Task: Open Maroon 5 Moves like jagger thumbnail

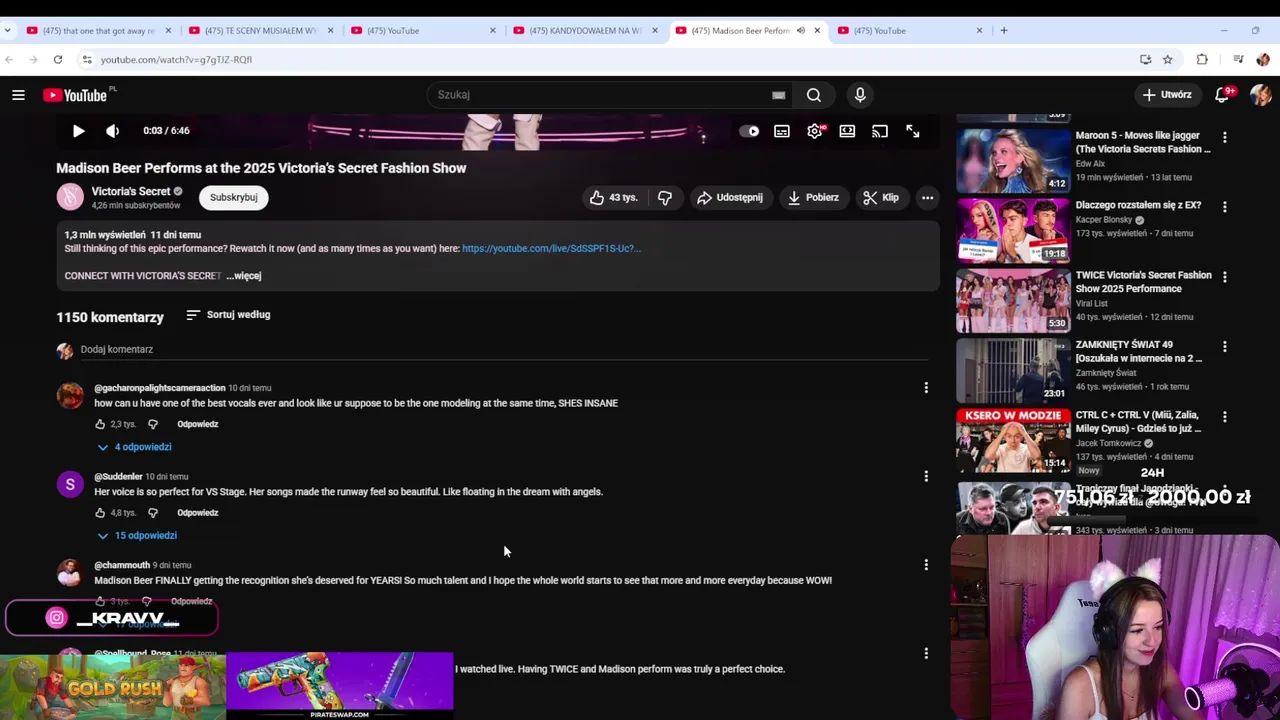Action: coord(1013,160)
